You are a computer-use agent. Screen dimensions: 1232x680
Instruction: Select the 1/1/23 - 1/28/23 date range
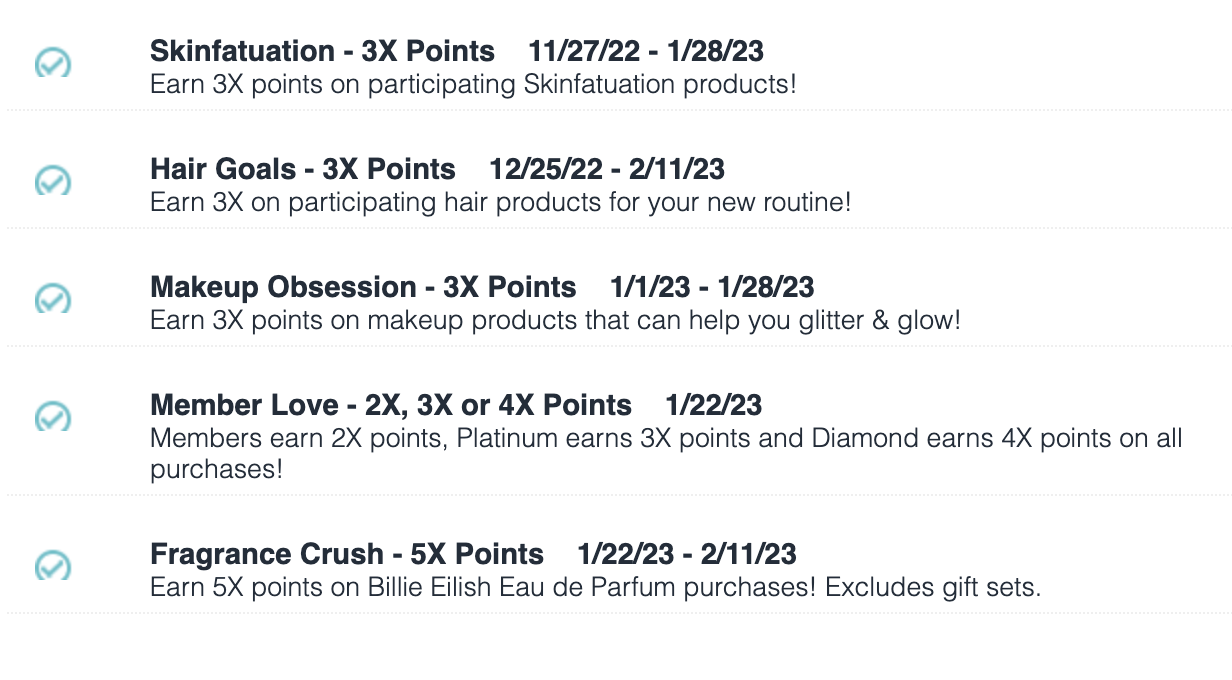point(712,287)
